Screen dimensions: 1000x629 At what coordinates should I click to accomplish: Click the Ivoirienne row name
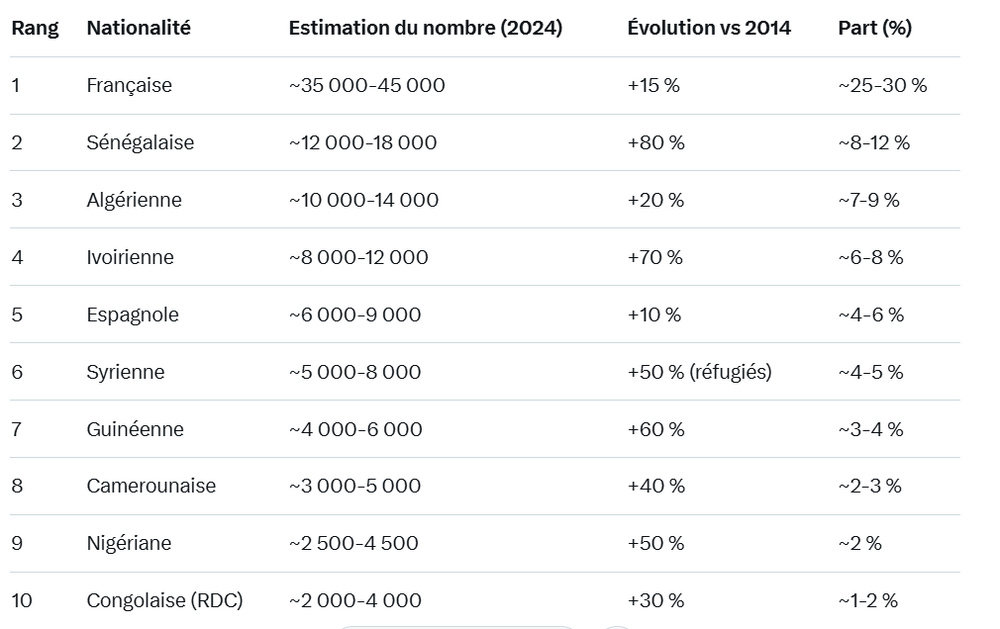(130, 258)
